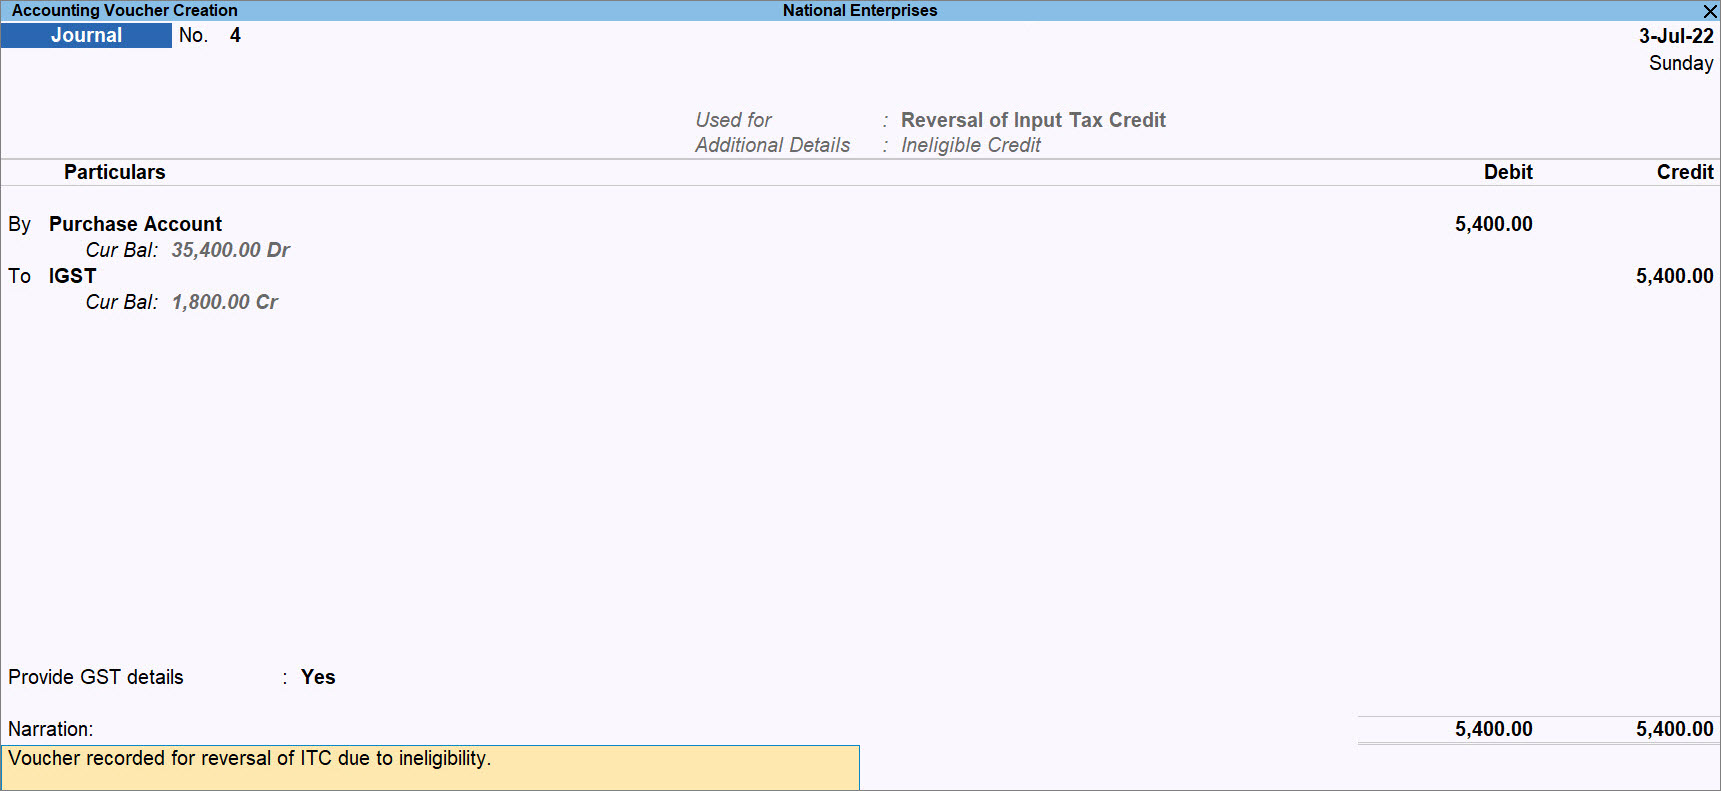Edit the Narration text field
The image size is (1721, 791).
click(431, 767)
